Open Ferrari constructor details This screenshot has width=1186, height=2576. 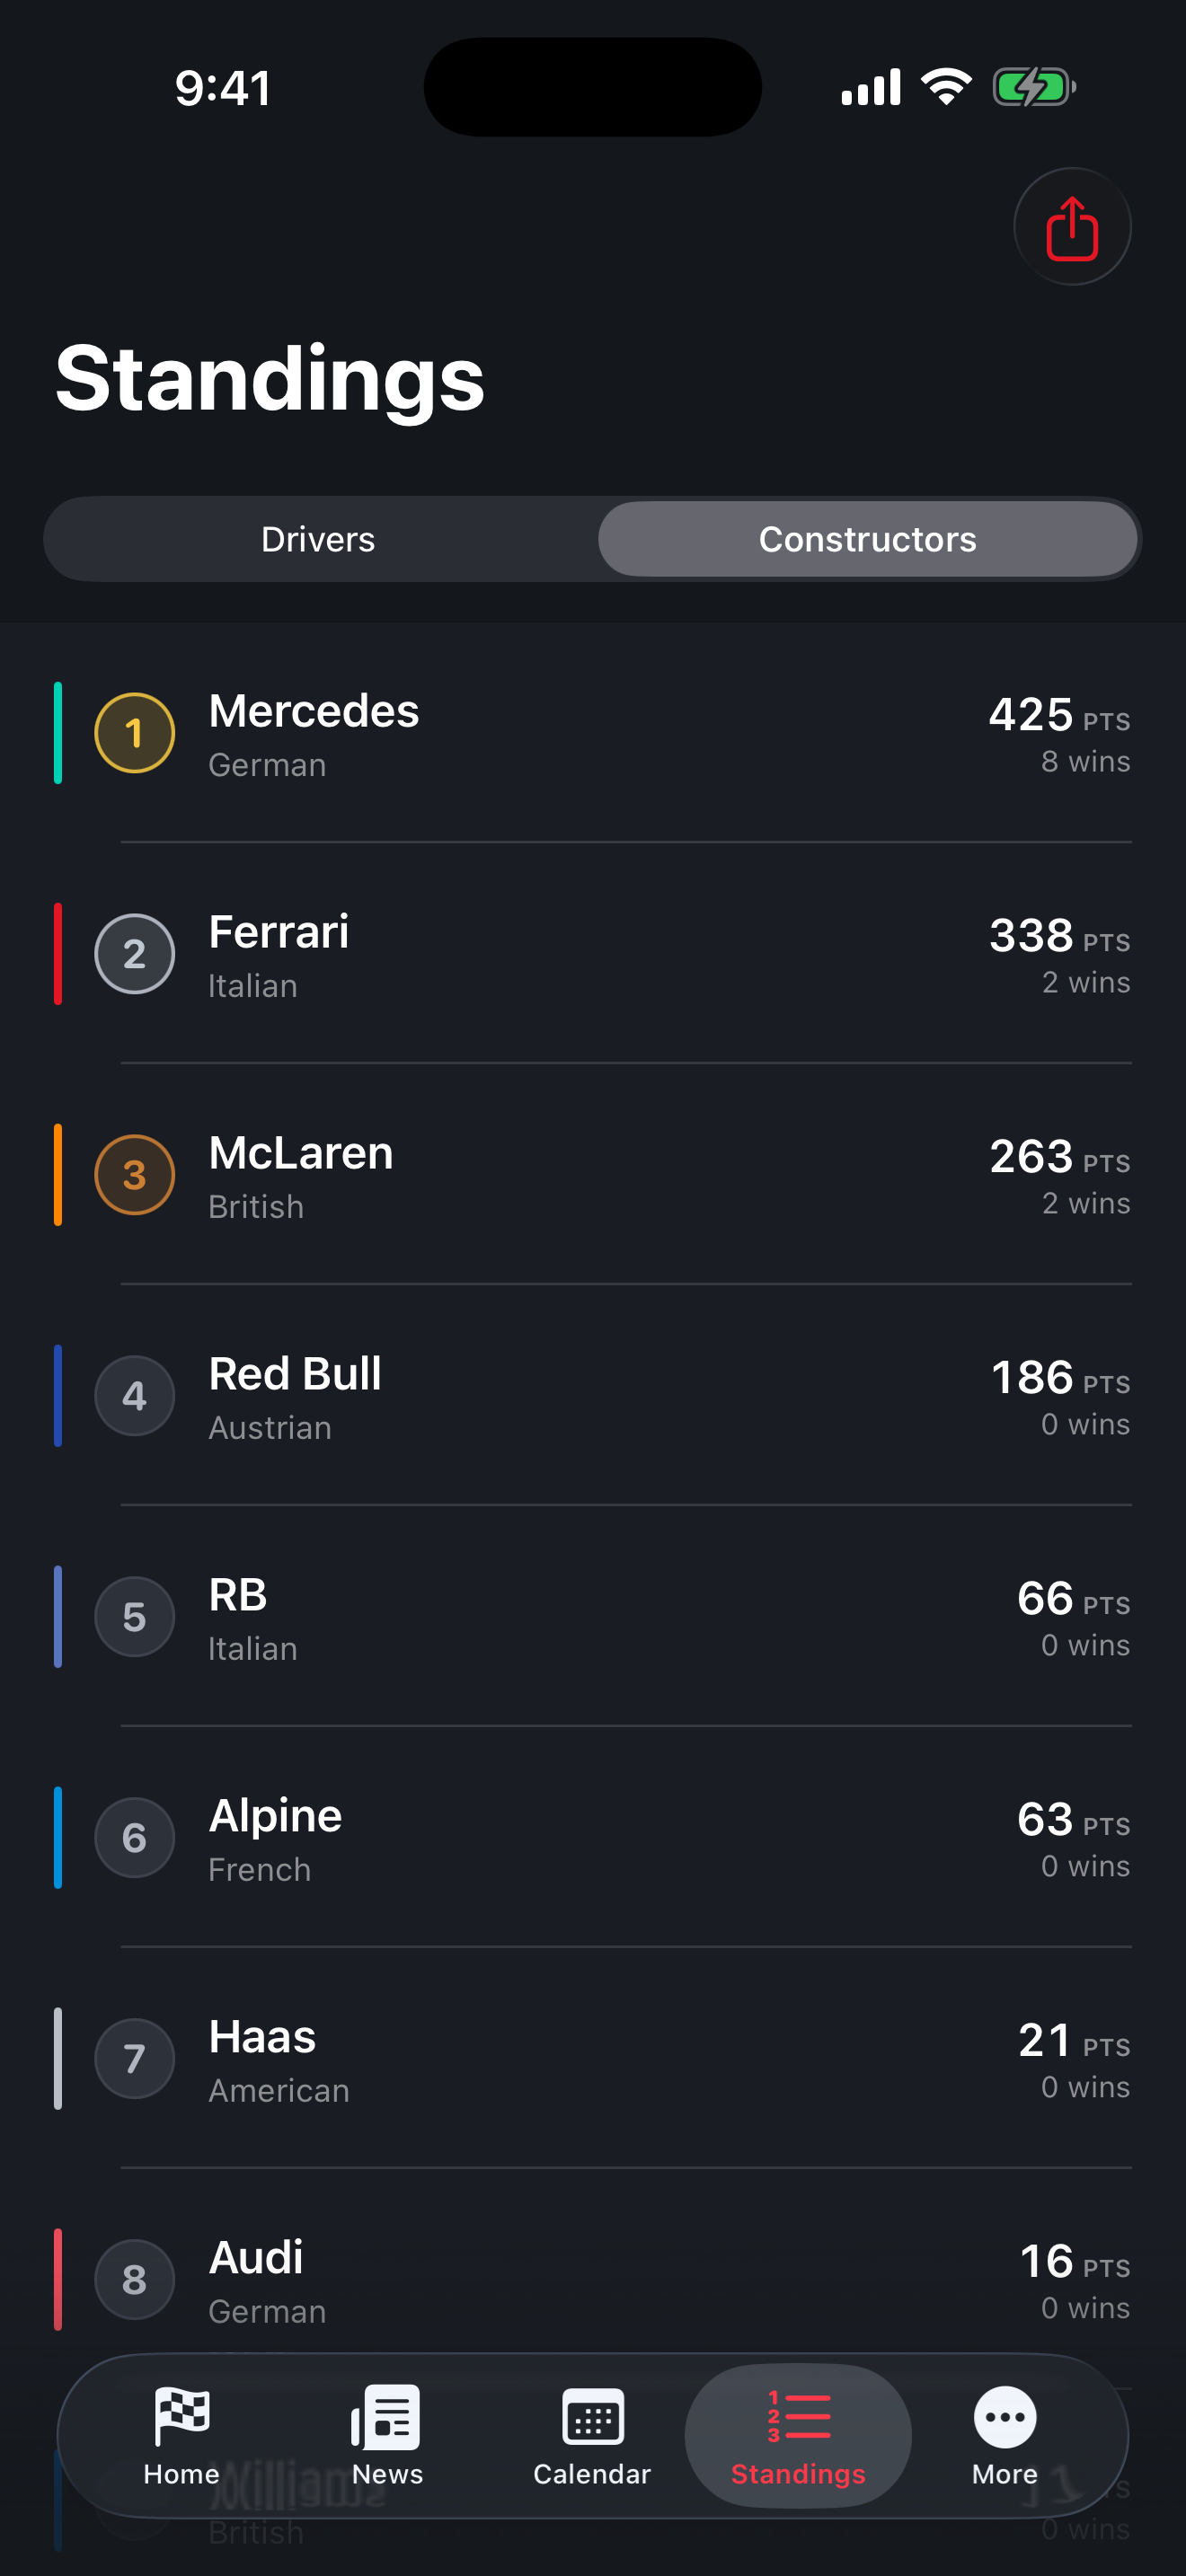[593, 954]
